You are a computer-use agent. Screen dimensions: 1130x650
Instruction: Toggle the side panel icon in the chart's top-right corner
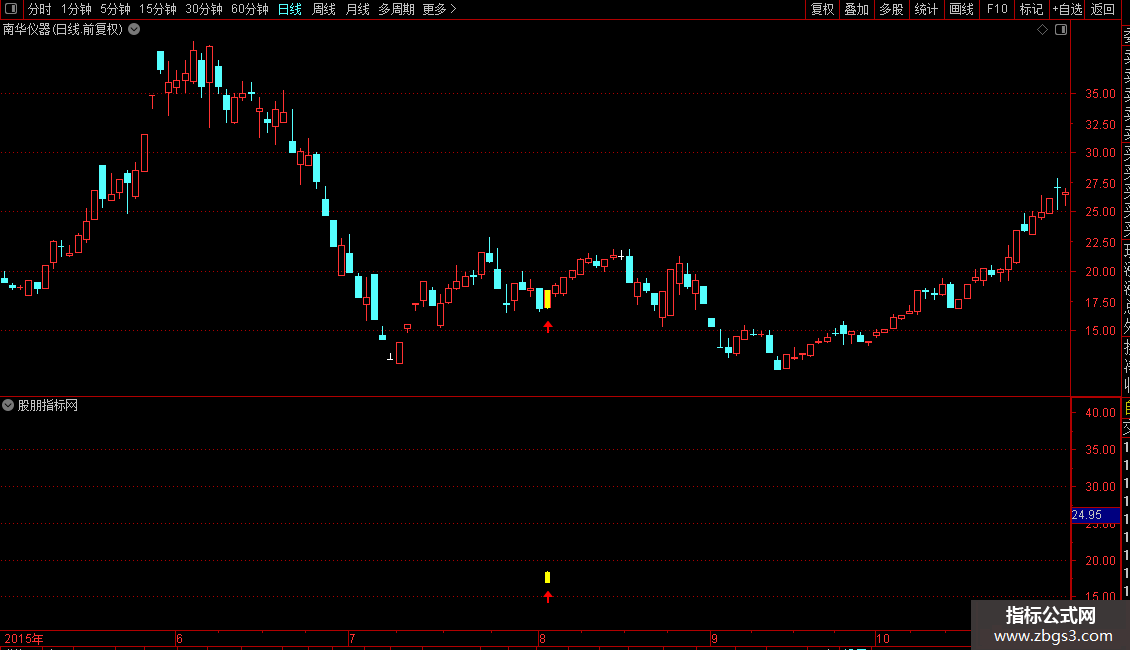point(1061,30)
